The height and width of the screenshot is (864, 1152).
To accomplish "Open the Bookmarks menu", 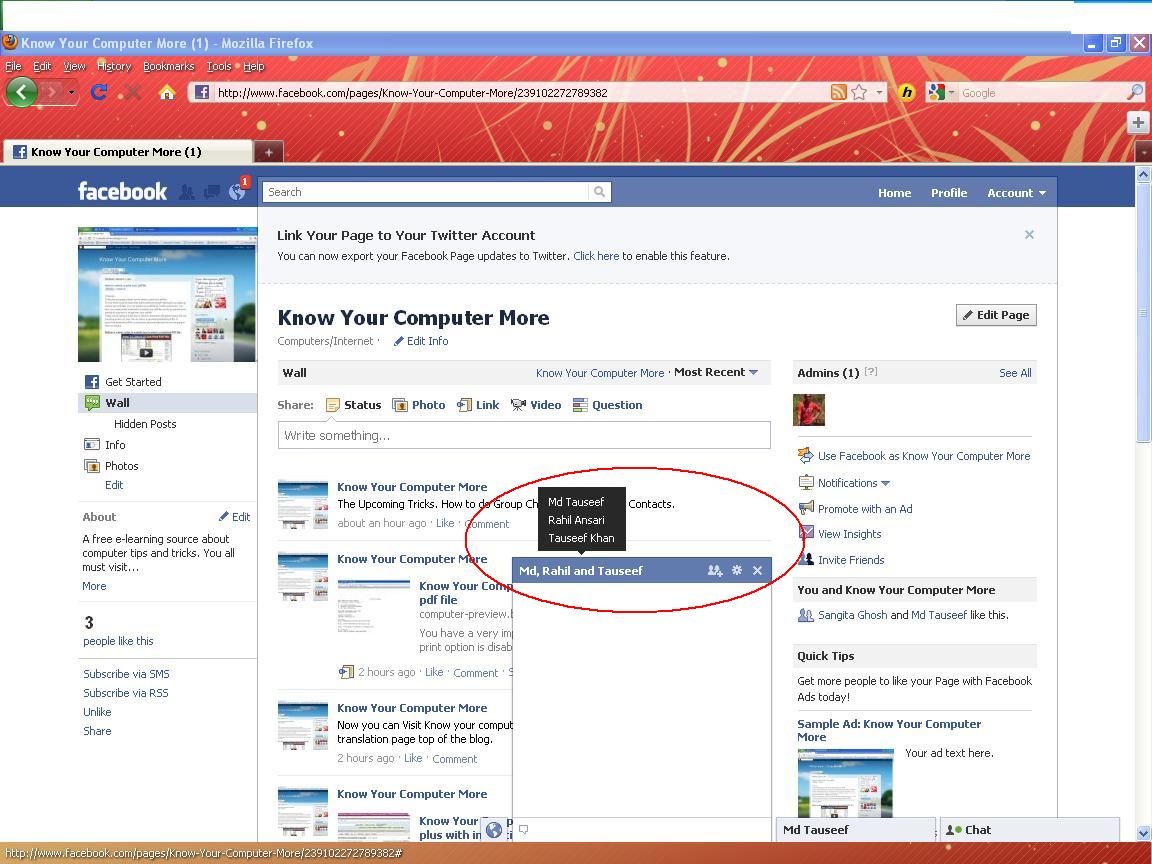I will click(x=168, y=66).
